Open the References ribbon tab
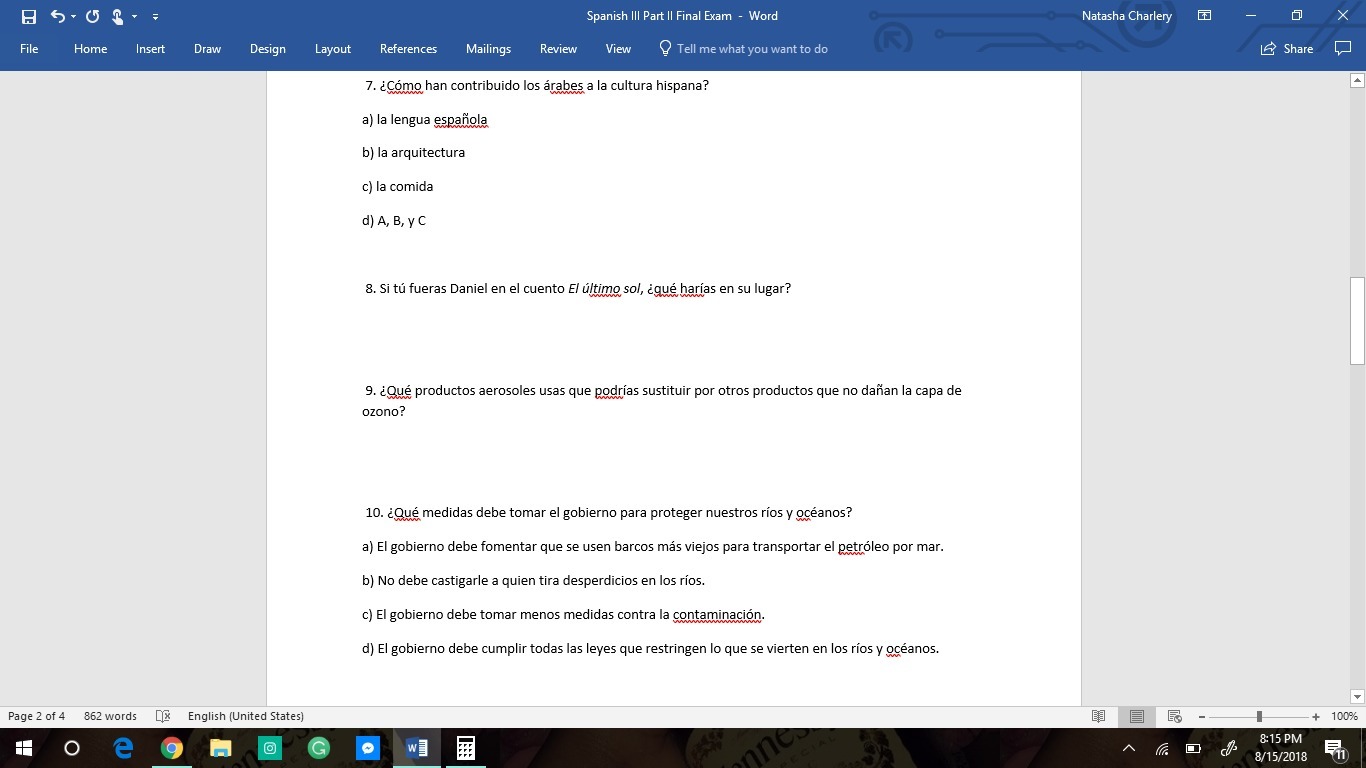The height and width of the screenshot is (768, 1366). coord(408,48)
